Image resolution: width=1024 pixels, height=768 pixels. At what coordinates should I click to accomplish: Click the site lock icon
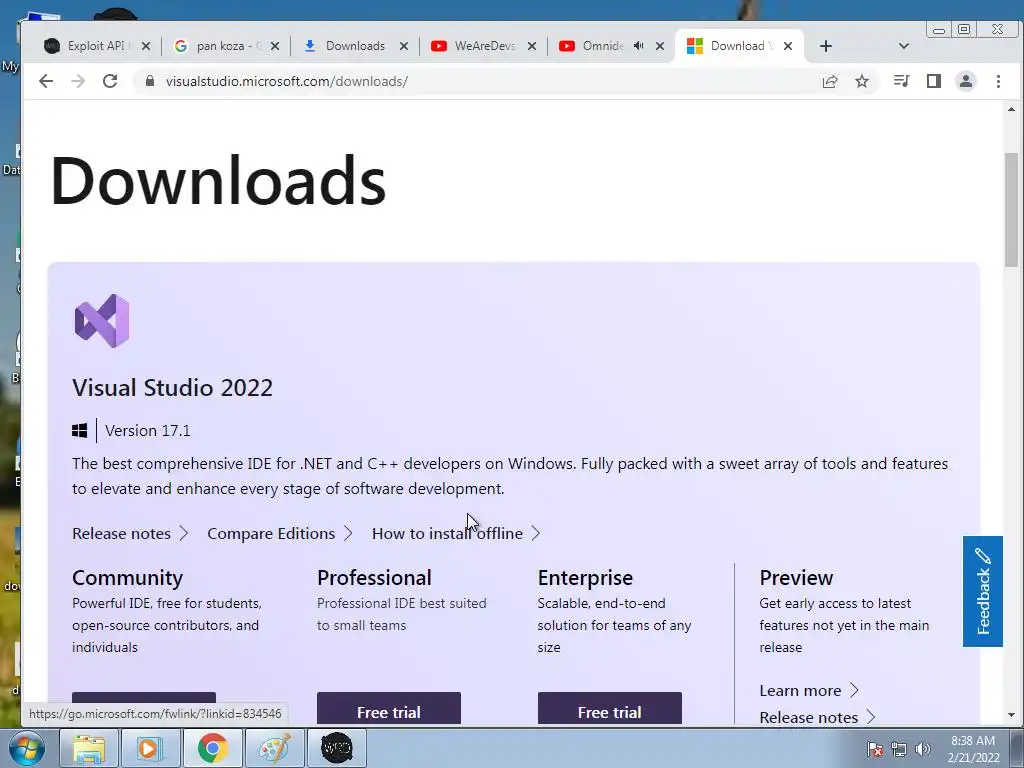tap(150, 81)
